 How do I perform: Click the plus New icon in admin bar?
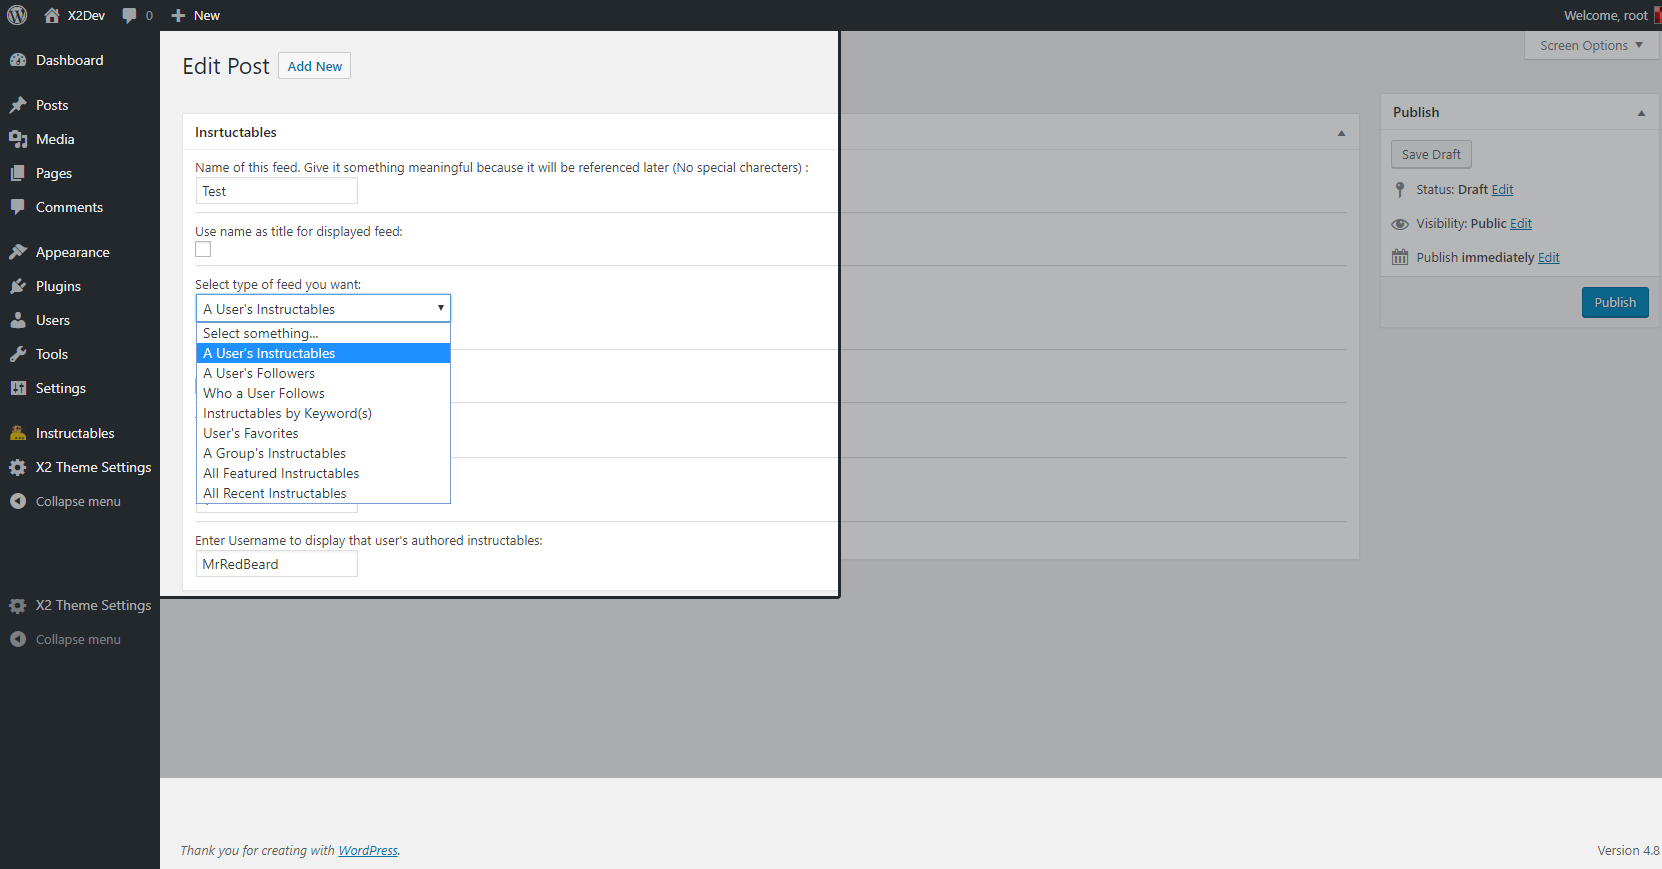[178, 15]
